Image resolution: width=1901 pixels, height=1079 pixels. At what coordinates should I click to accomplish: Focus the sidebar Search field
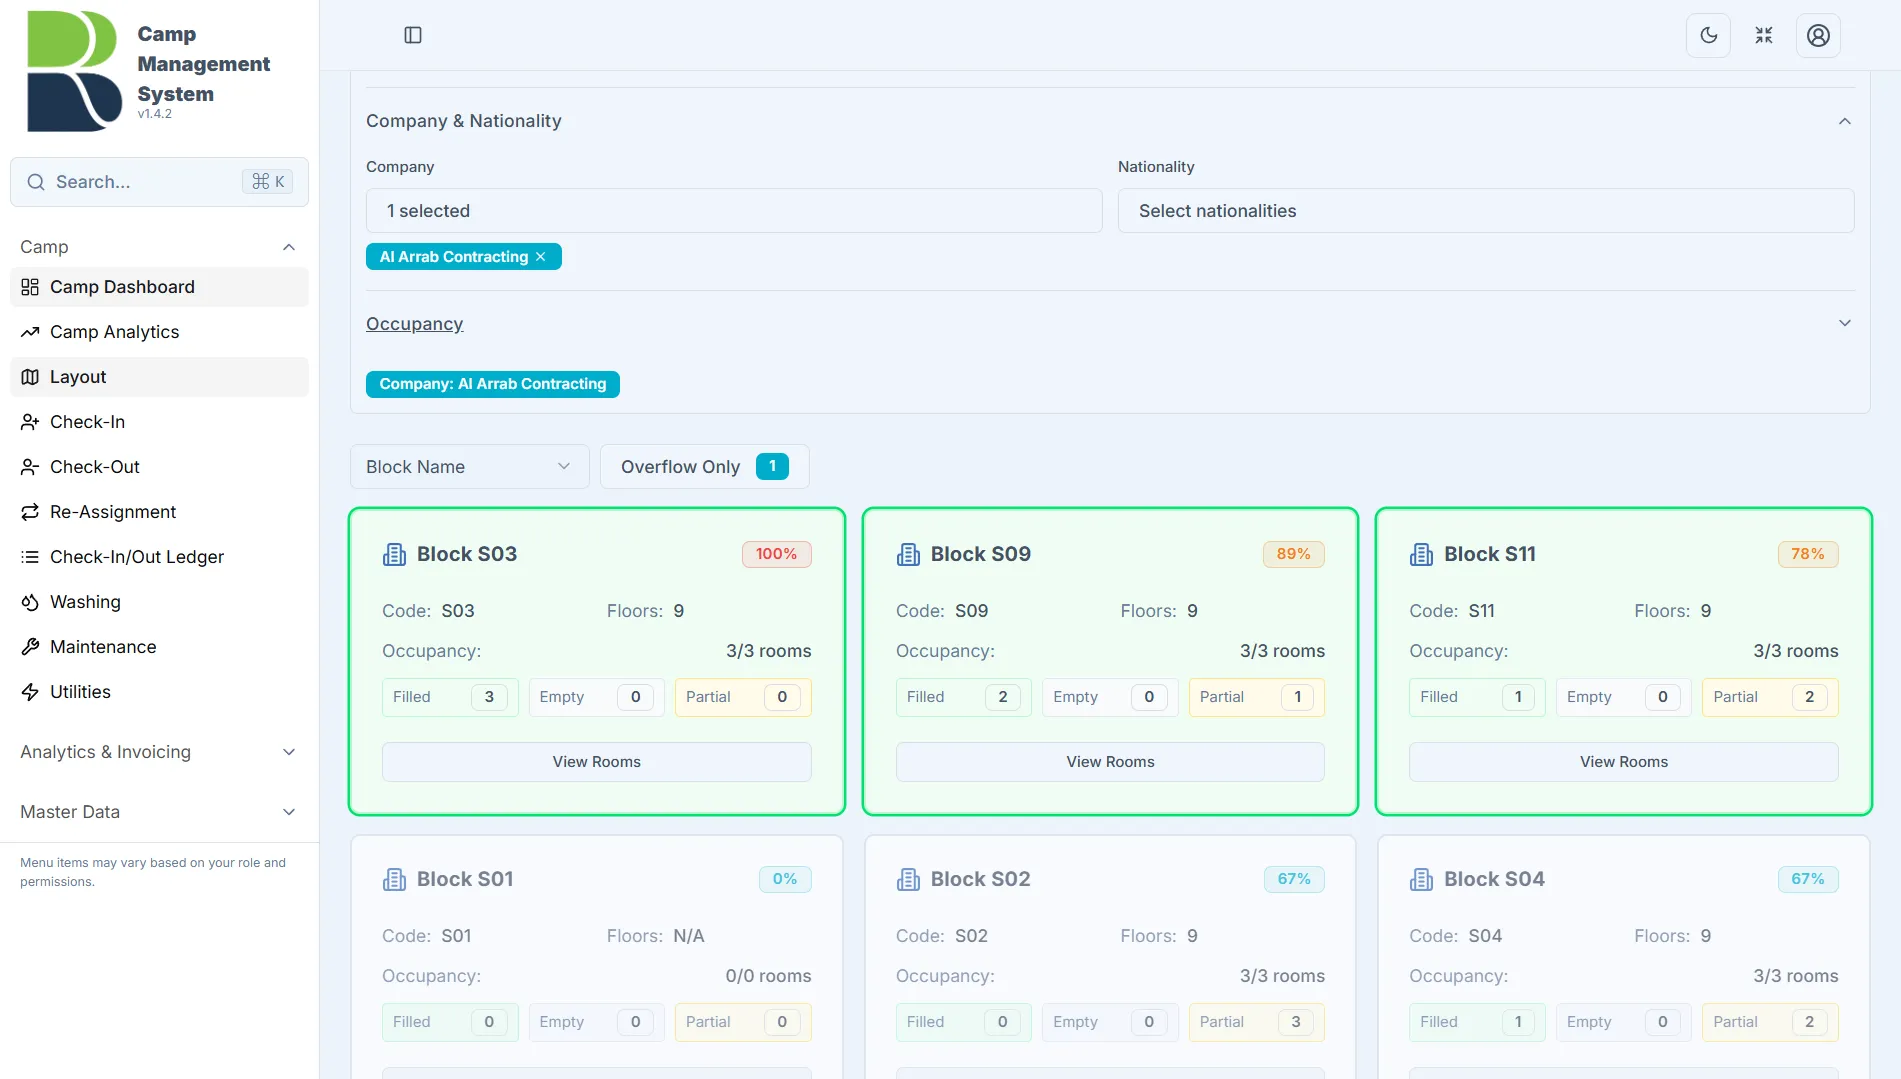pyautogui.click(x=159, y=182)
